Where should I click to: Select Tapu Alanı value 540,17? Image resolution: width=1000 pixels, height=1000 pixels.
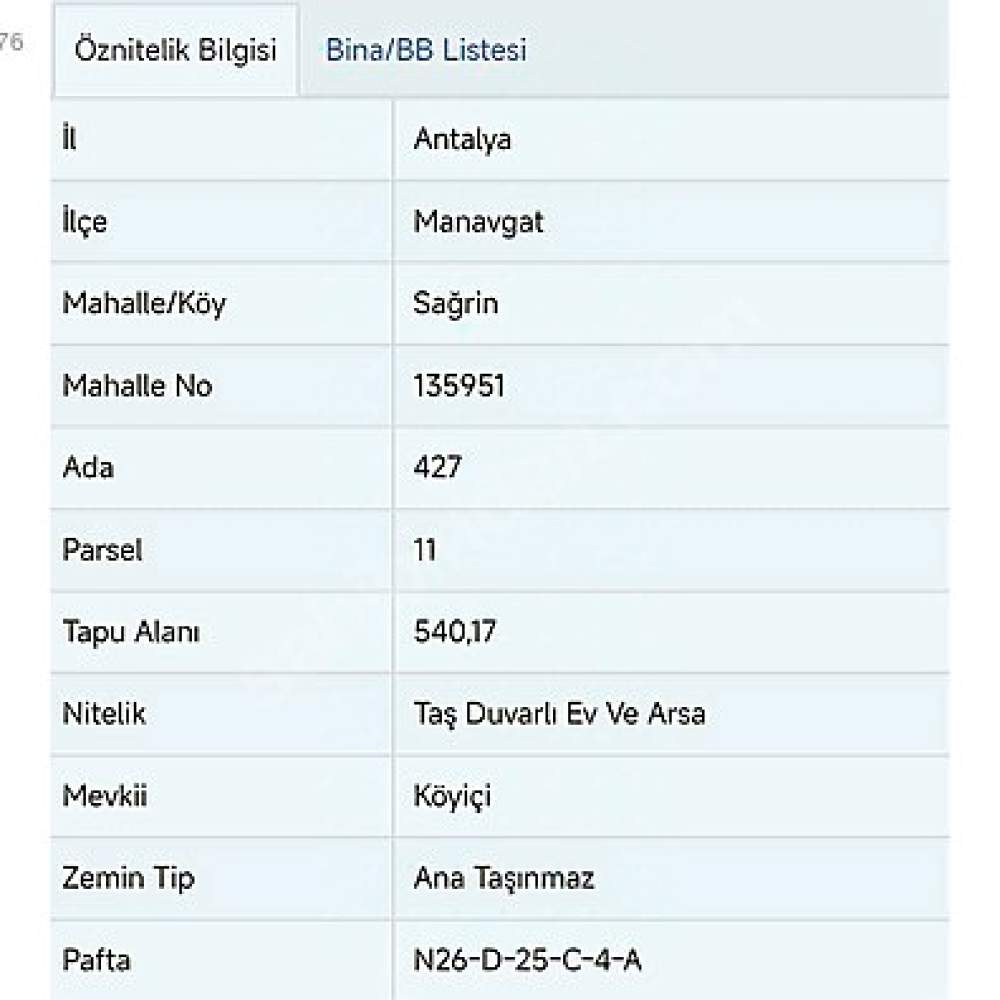(x=454, y=632)
